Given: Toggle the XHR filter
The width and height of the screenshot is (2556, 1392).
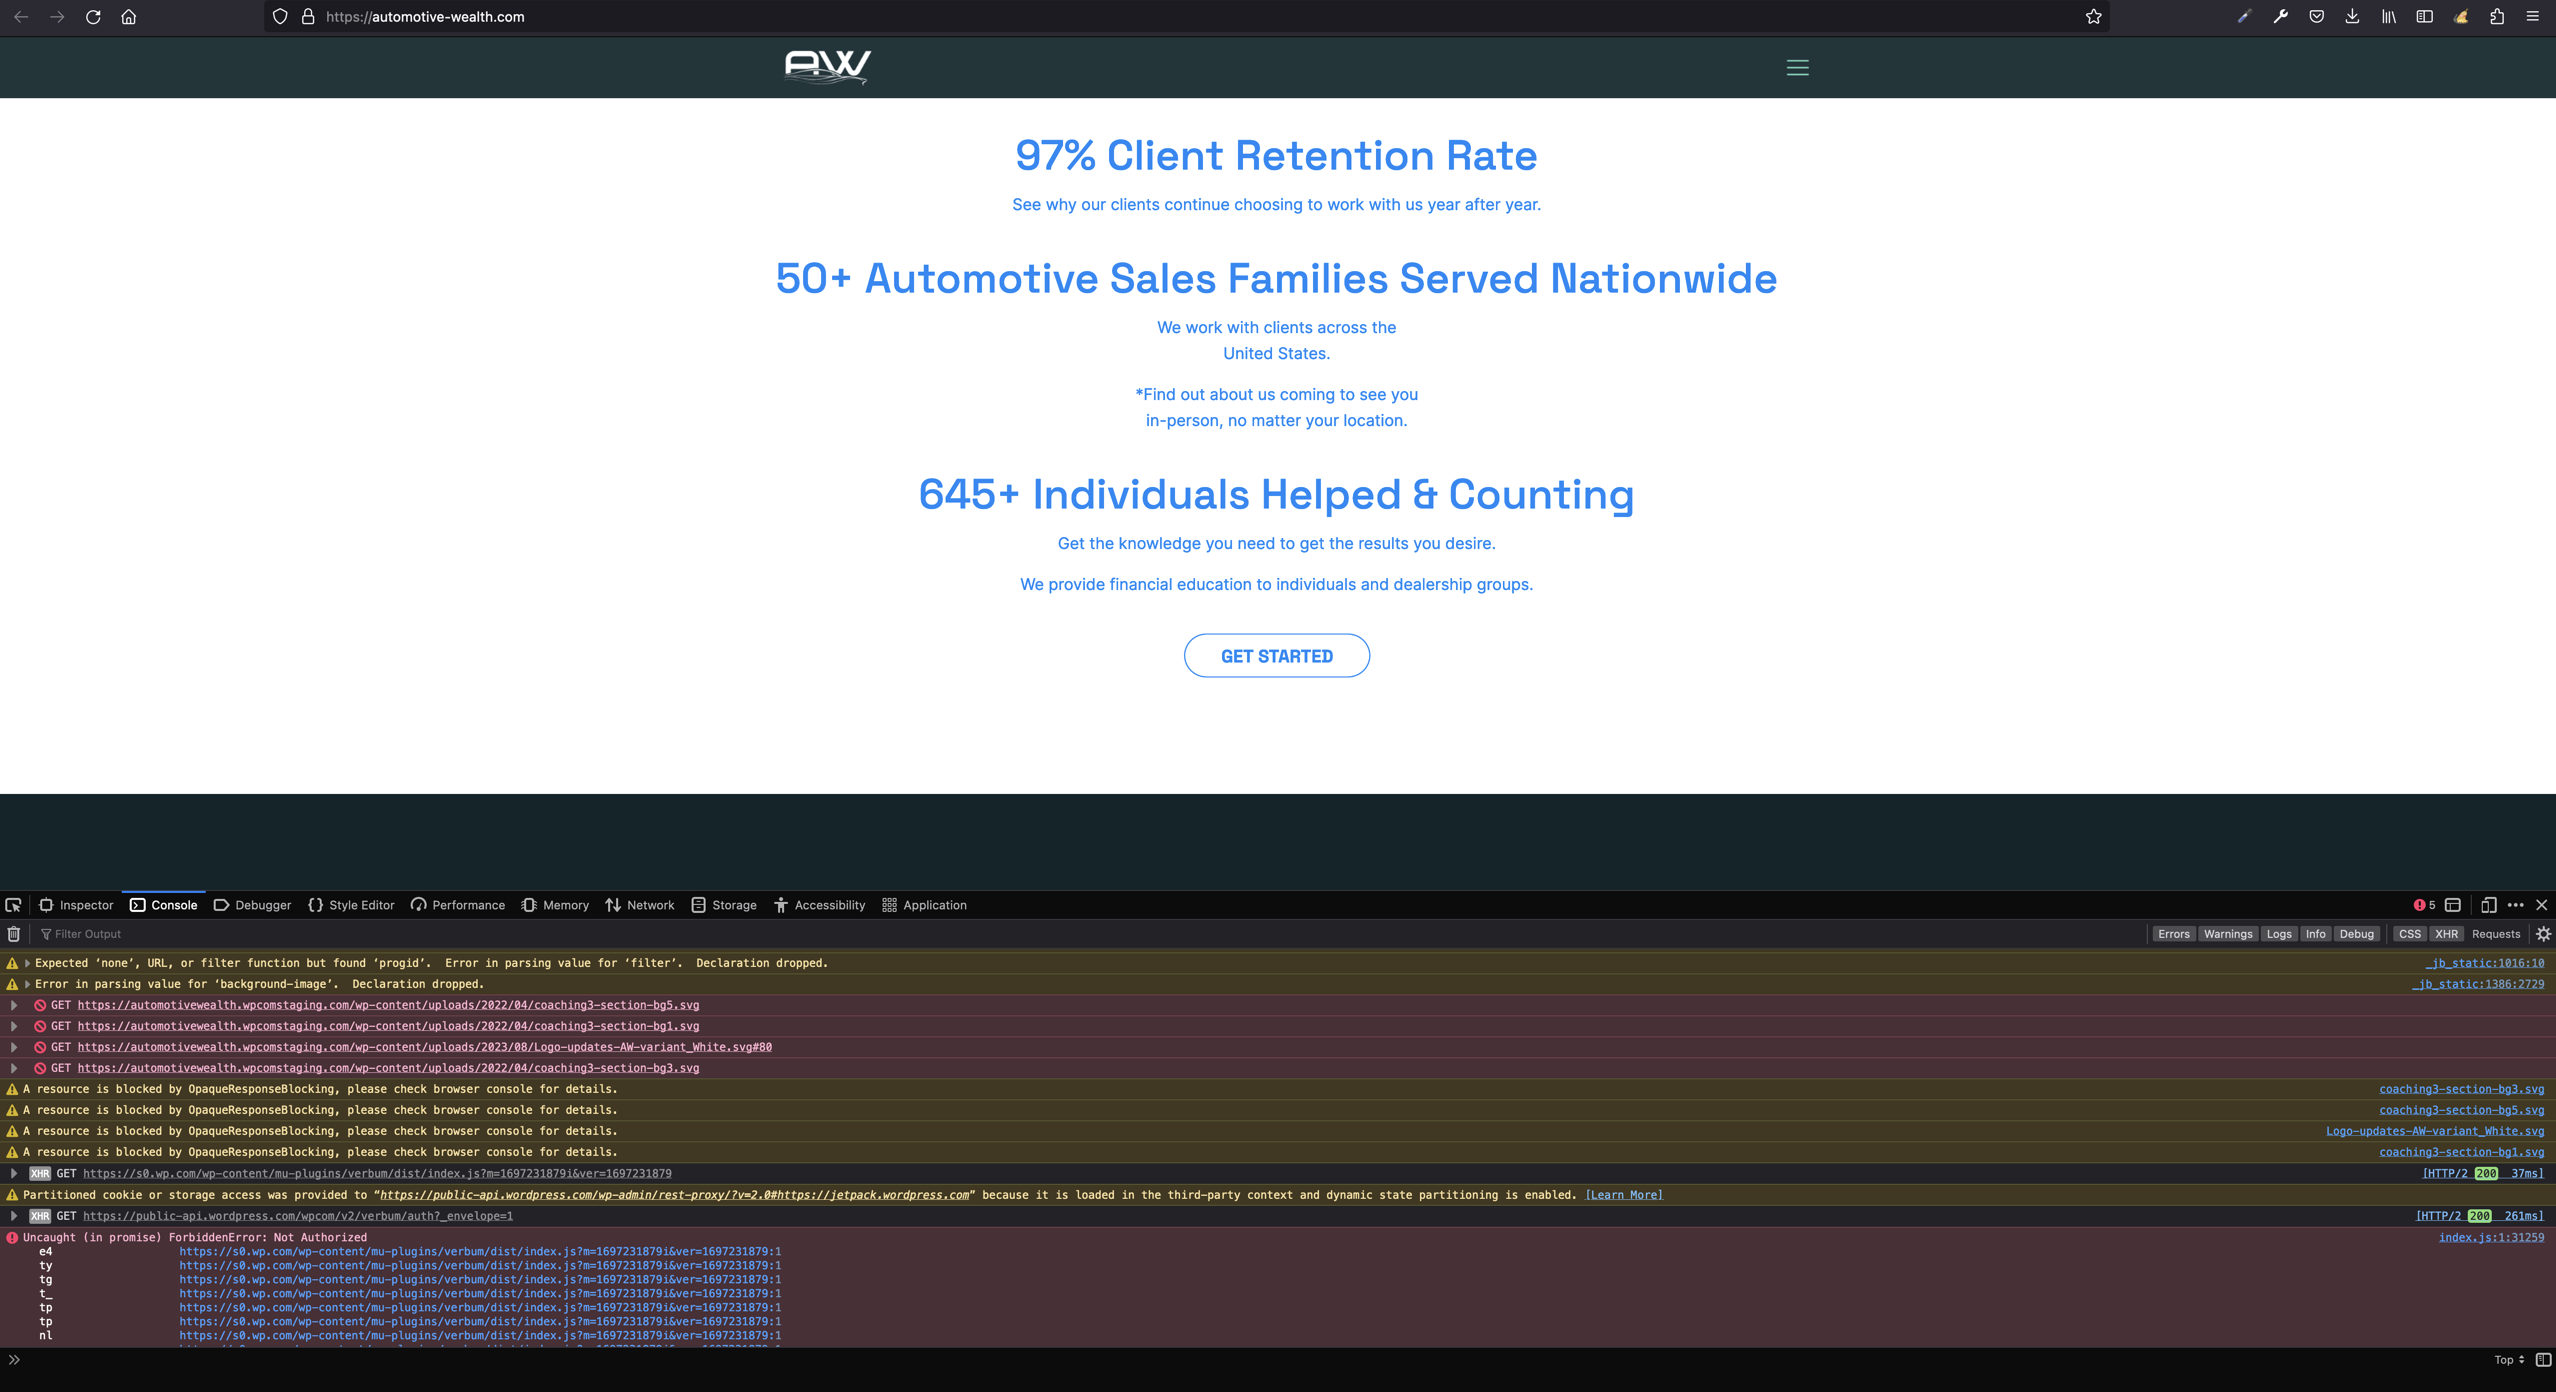Looking at the screenshot, I should [2446, 934].
